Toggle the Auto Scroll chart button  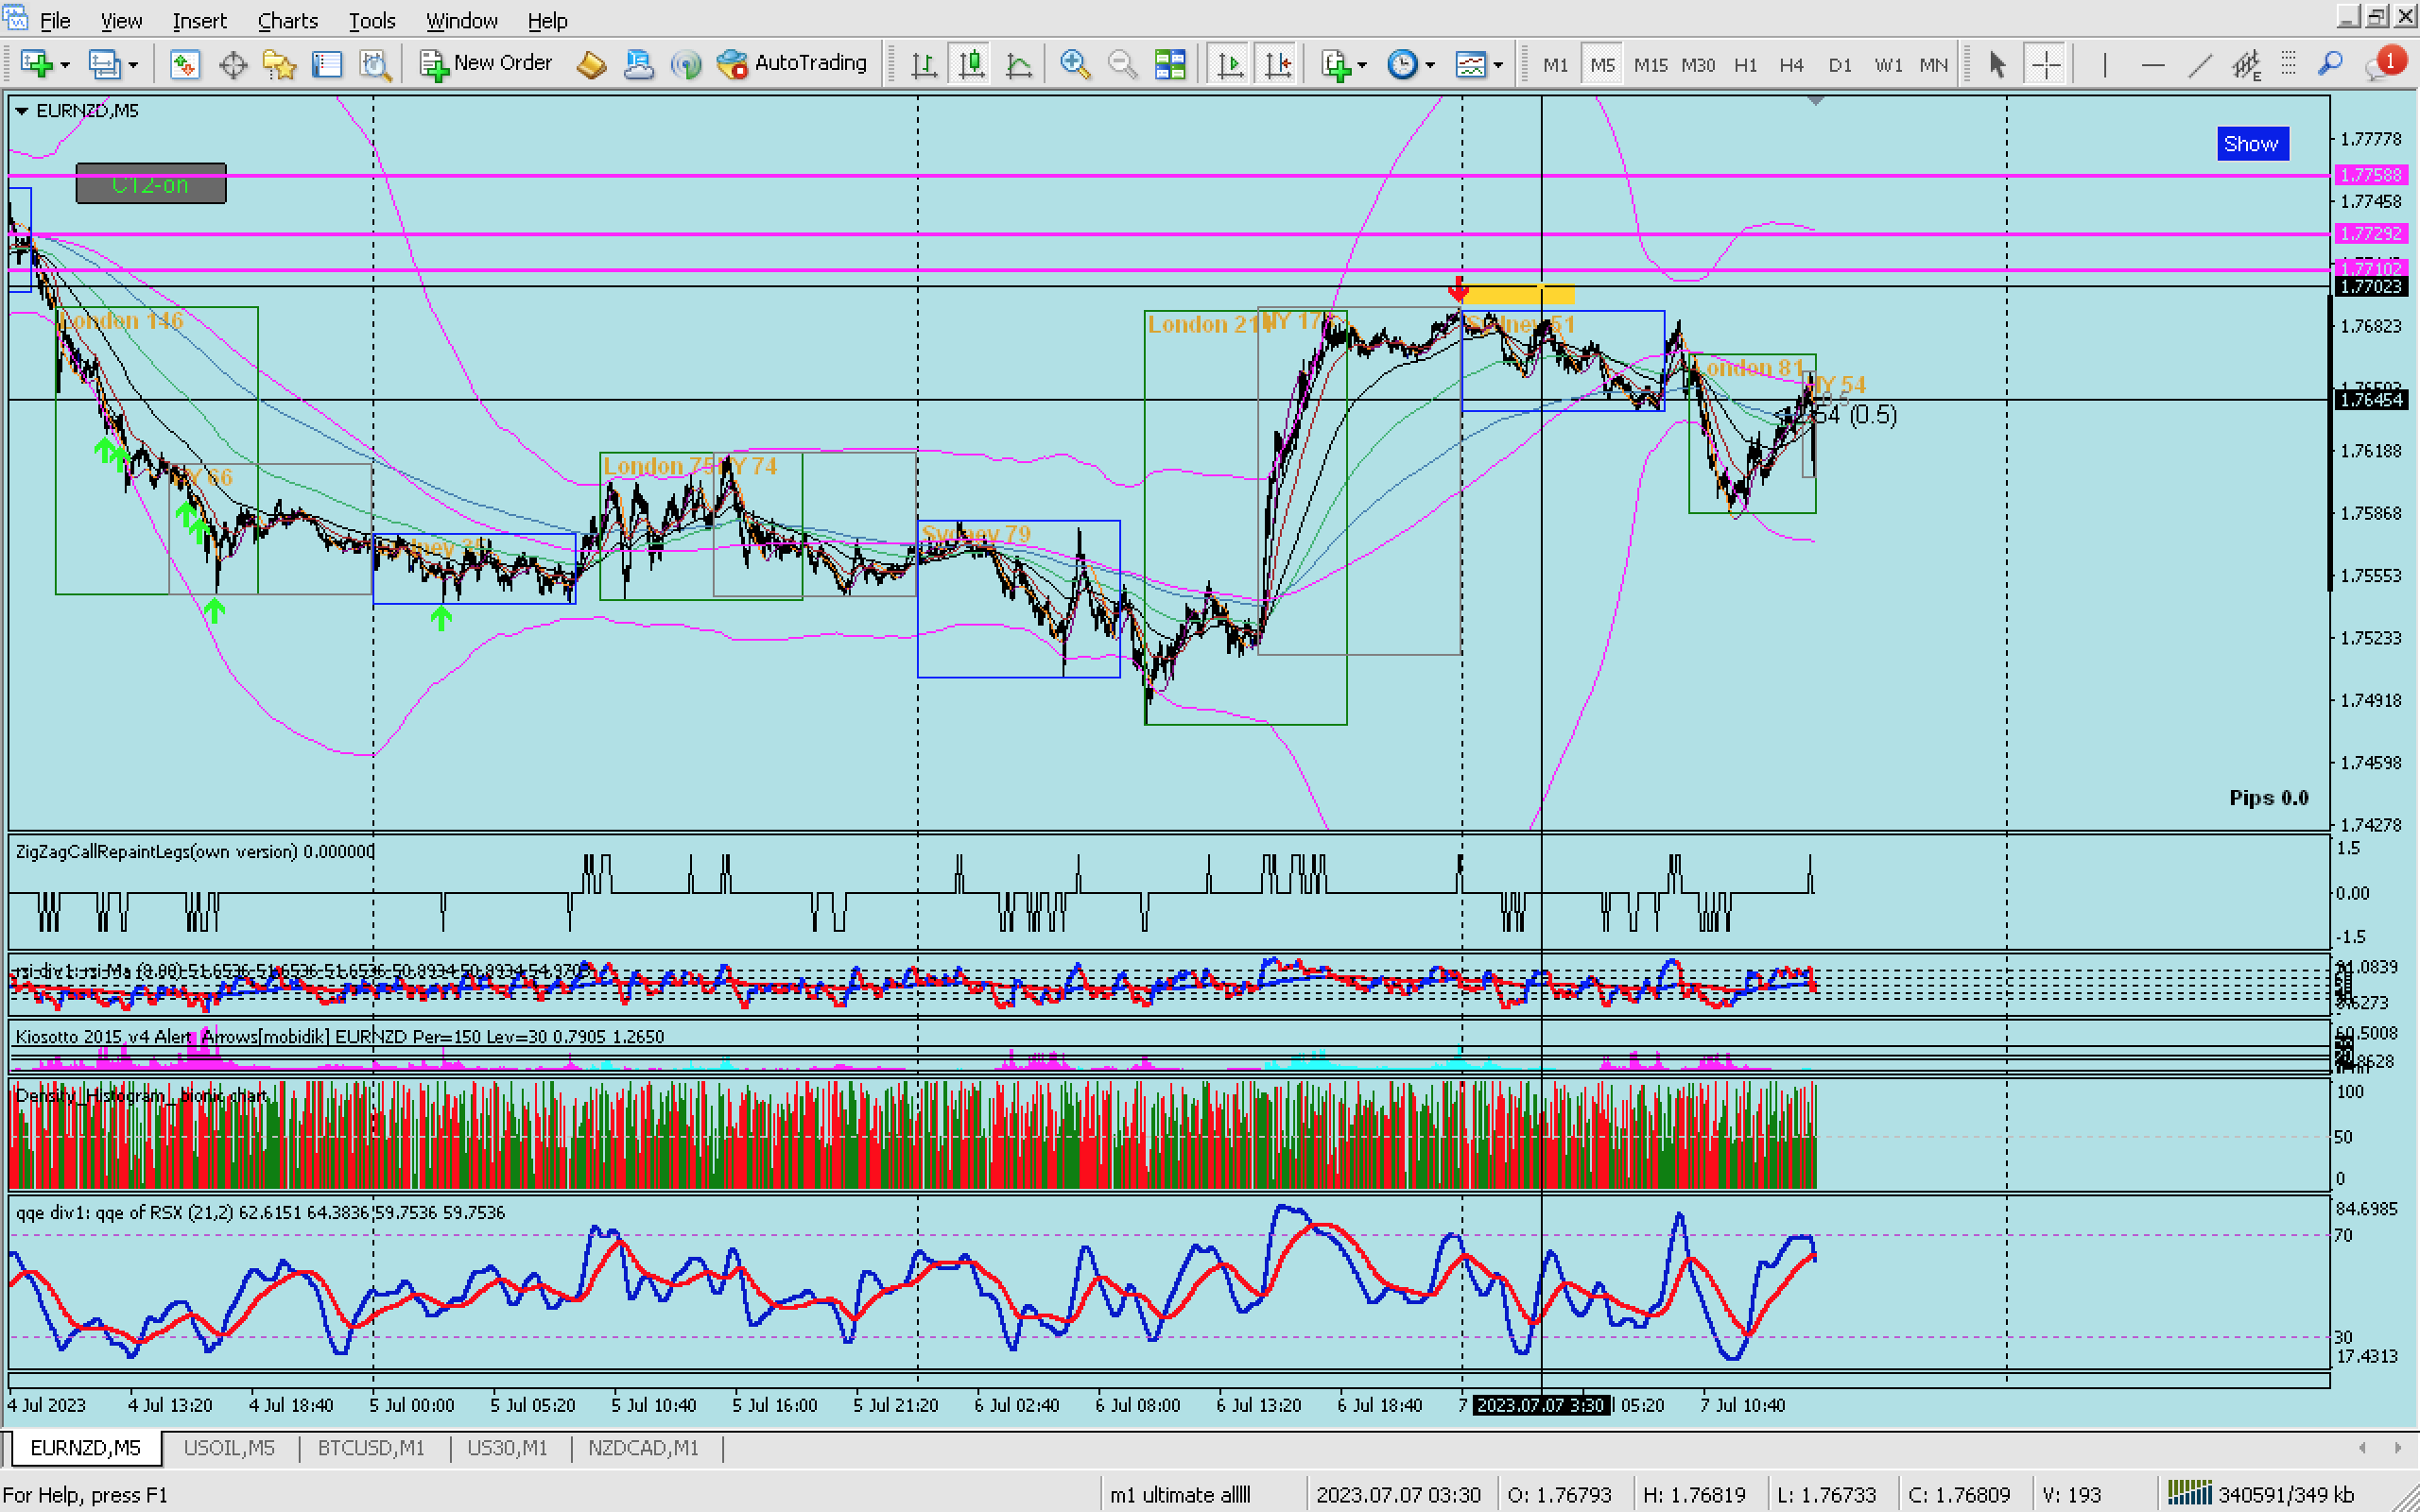click(1230, 65)
